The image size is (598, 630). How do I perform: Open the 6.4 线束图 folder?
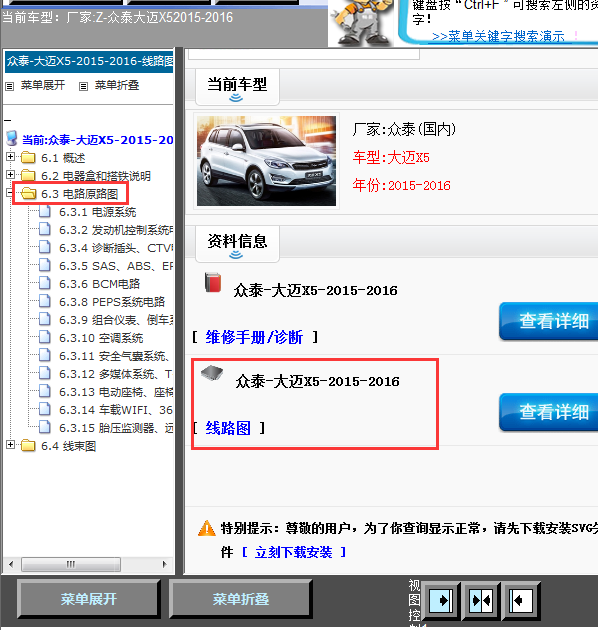(68, 446)
